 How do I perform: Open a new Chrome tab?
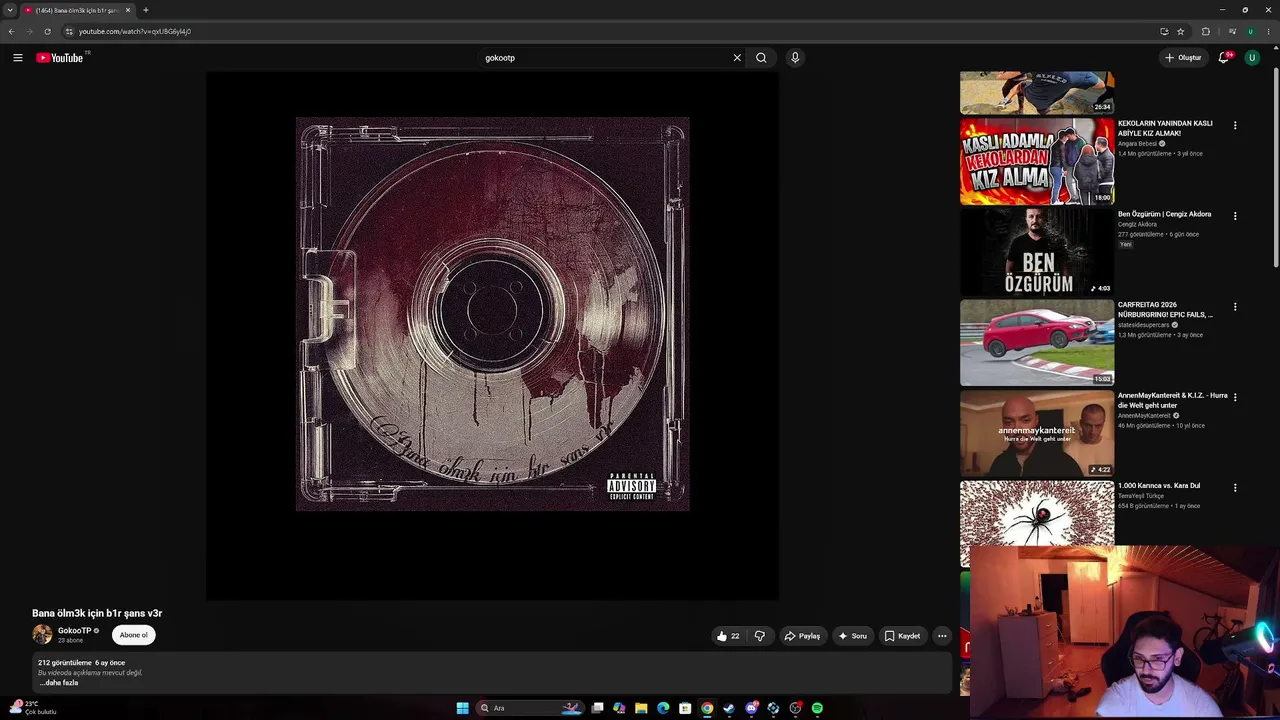[145, 10]
